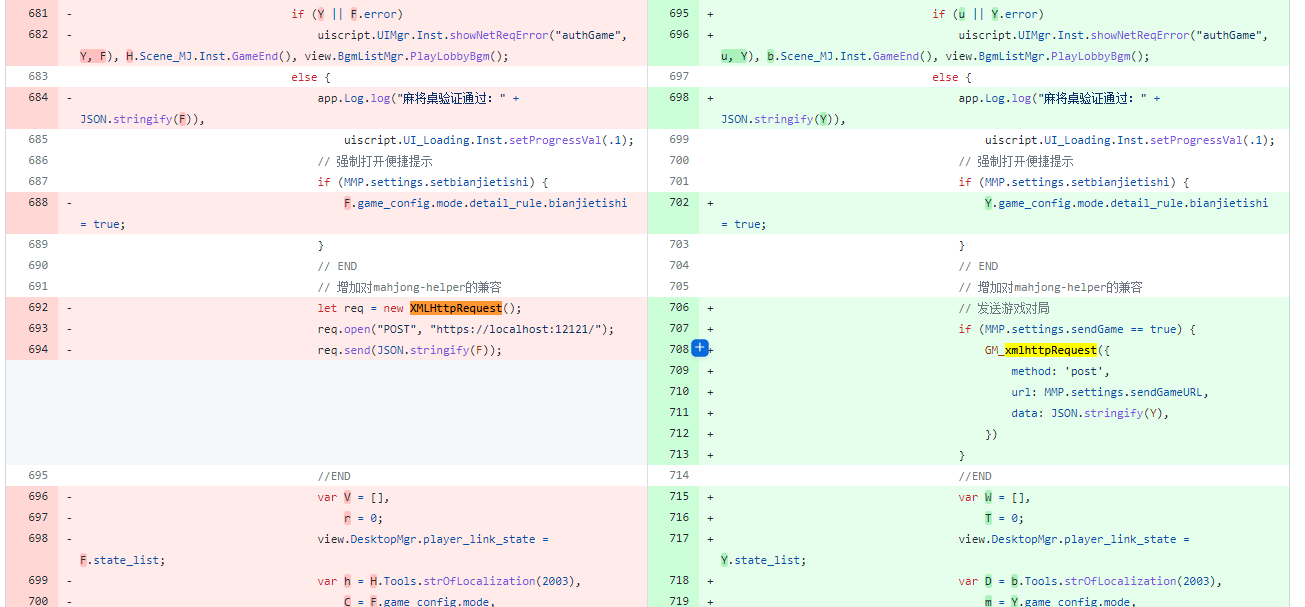Click line number 706 next to 发送游戏对局 comment
The width and height of the screenshot is (1305, 607).
[678, 307]
